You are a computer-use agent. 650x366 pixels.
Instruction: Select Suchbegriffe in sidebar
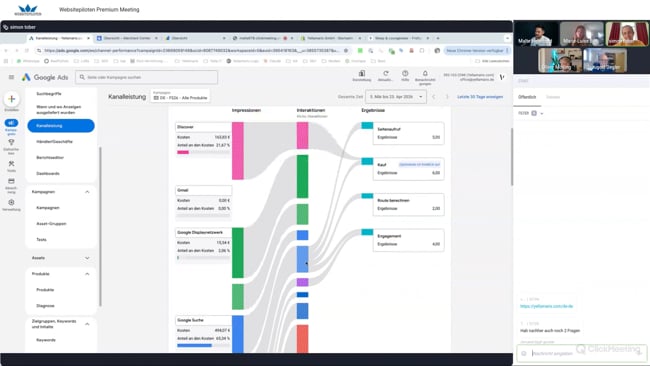49,94
